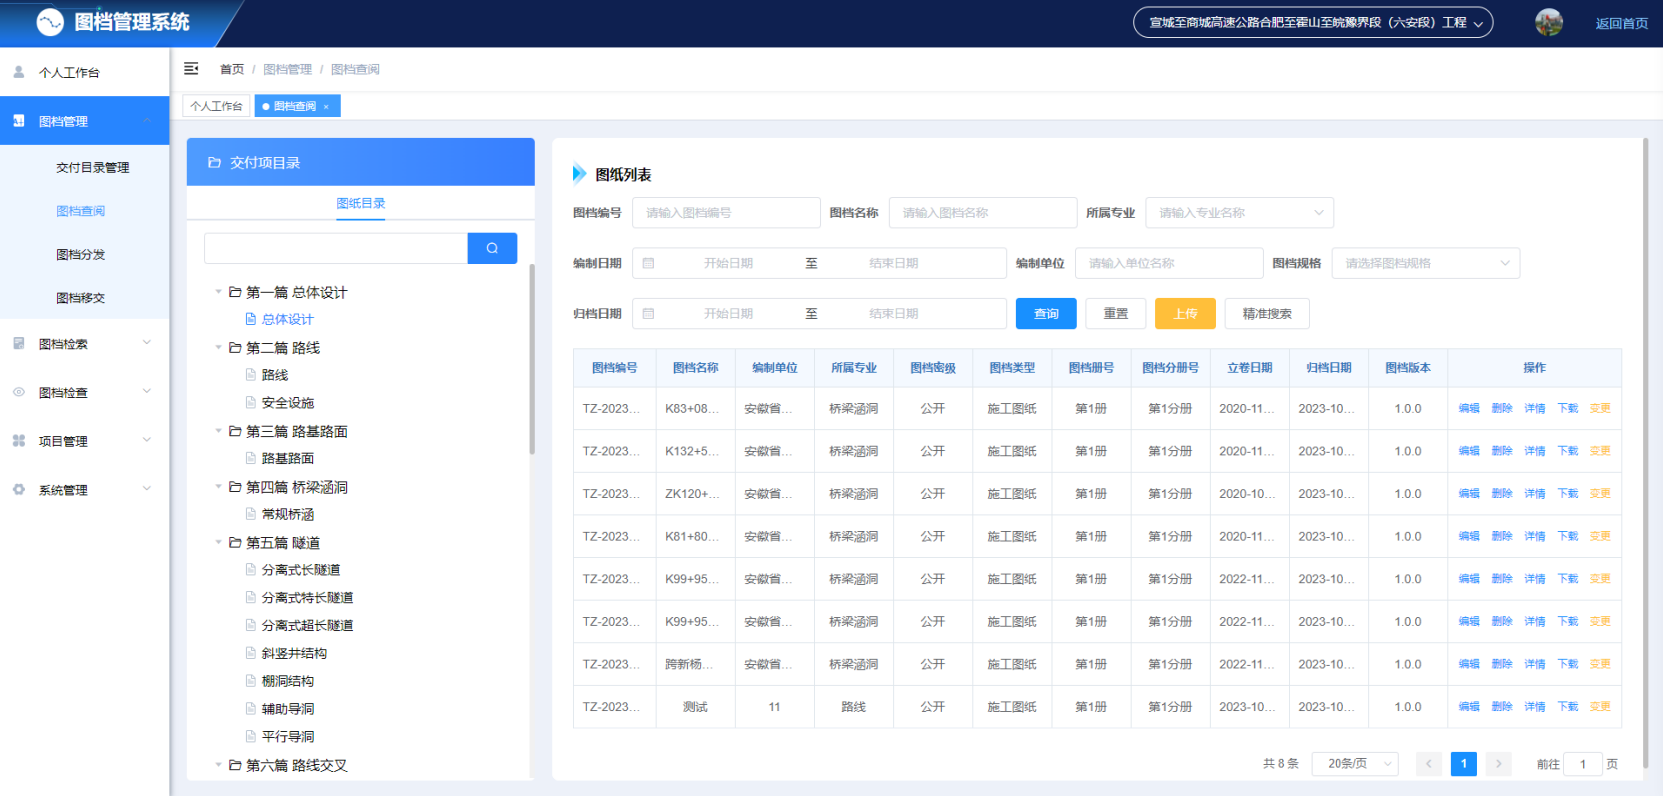Select 平行导洞 in the tree
The width and height of the screenshot is (1663, 796).
288,737
